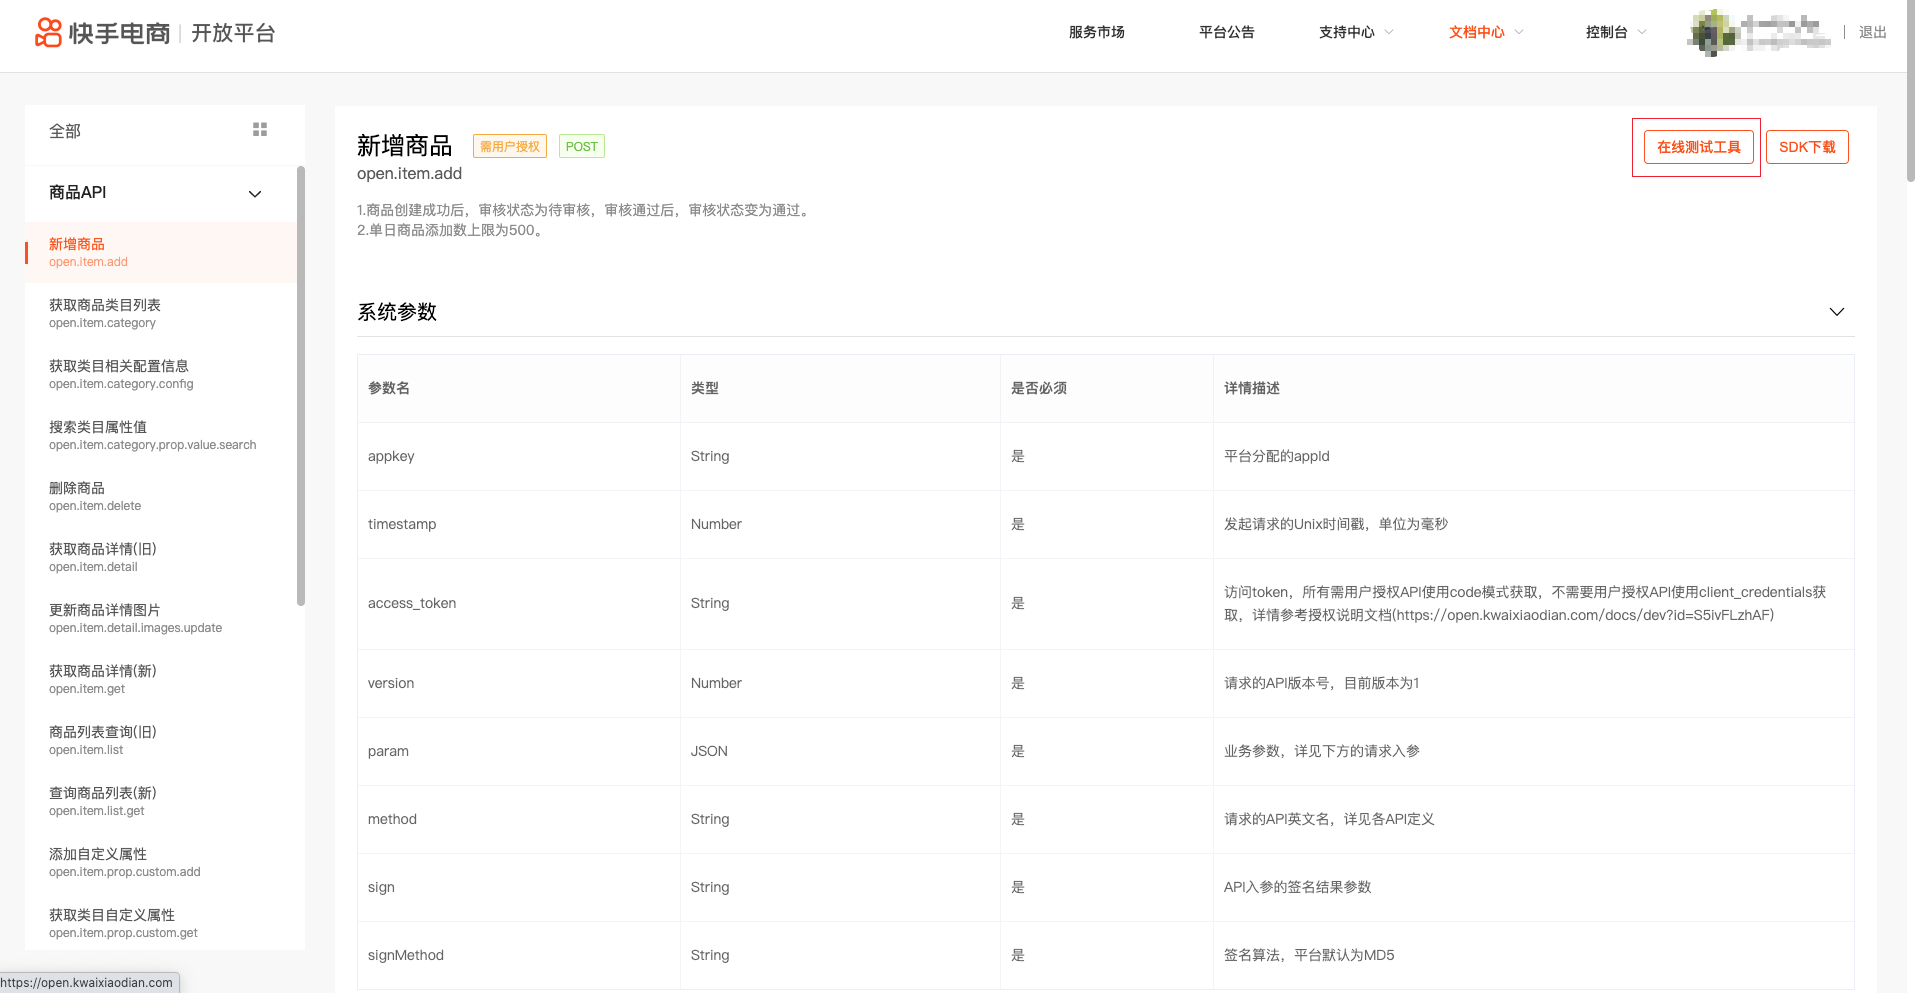Viewport: 1915px width, 993px height.
Task: Open 搜索类目属性值 API doc
Action: pos(161,435)
